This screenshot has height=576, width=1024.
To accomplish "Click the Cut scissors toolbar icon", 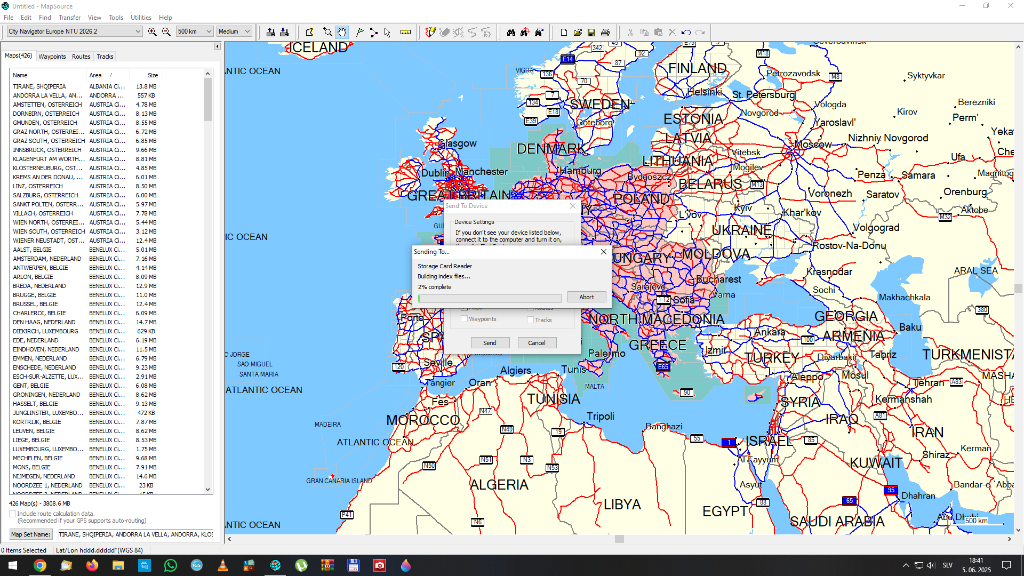I will coord(630,32).
